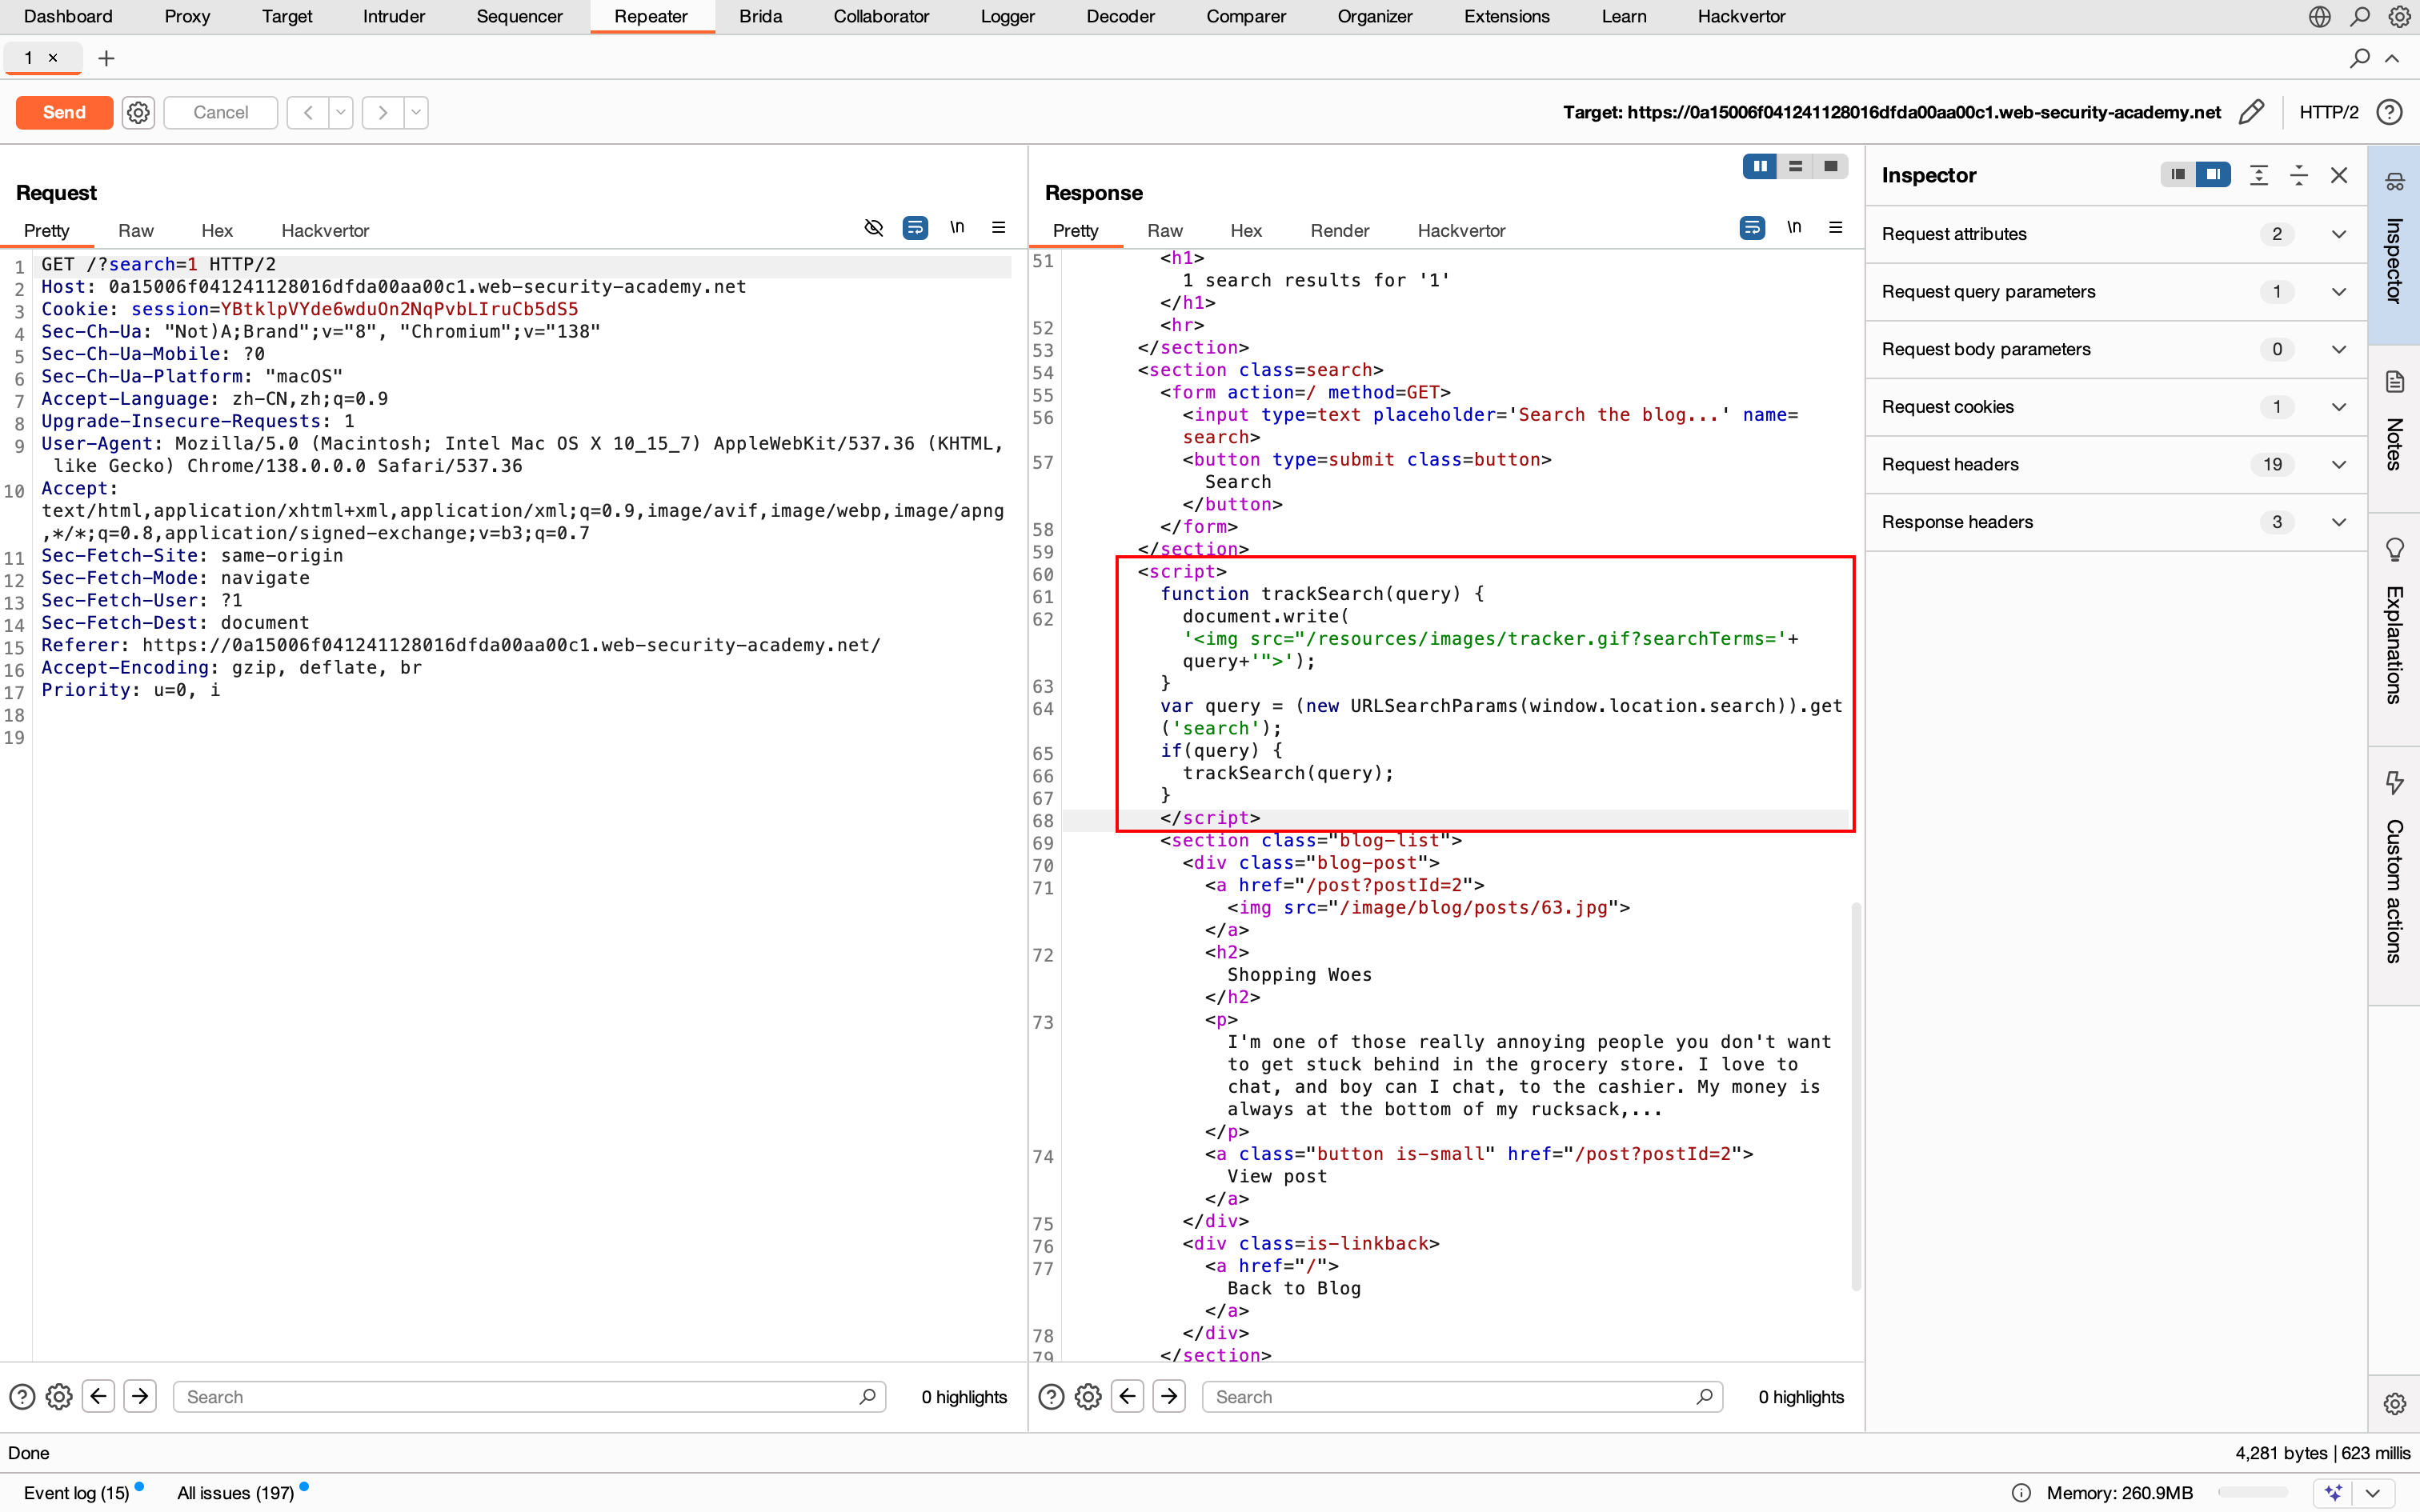Focus the Response search field
The height and width of the screenshot is (1512, 2420).
tap(1461, 1396)
